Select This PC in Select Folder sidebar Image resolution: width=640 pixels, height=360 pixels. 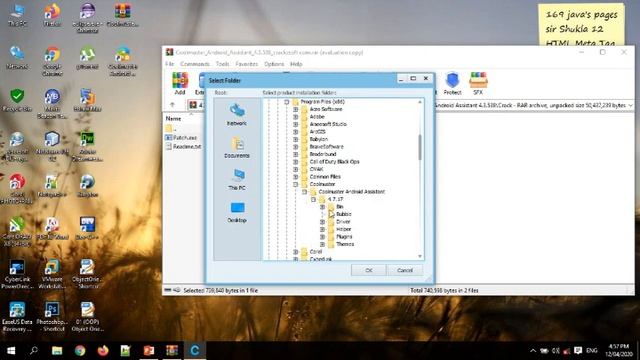pos(237,180)
